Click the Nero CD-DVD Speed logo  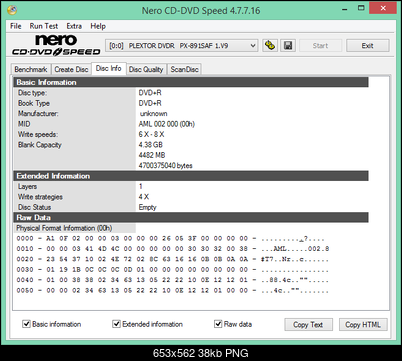click(56, 45)
